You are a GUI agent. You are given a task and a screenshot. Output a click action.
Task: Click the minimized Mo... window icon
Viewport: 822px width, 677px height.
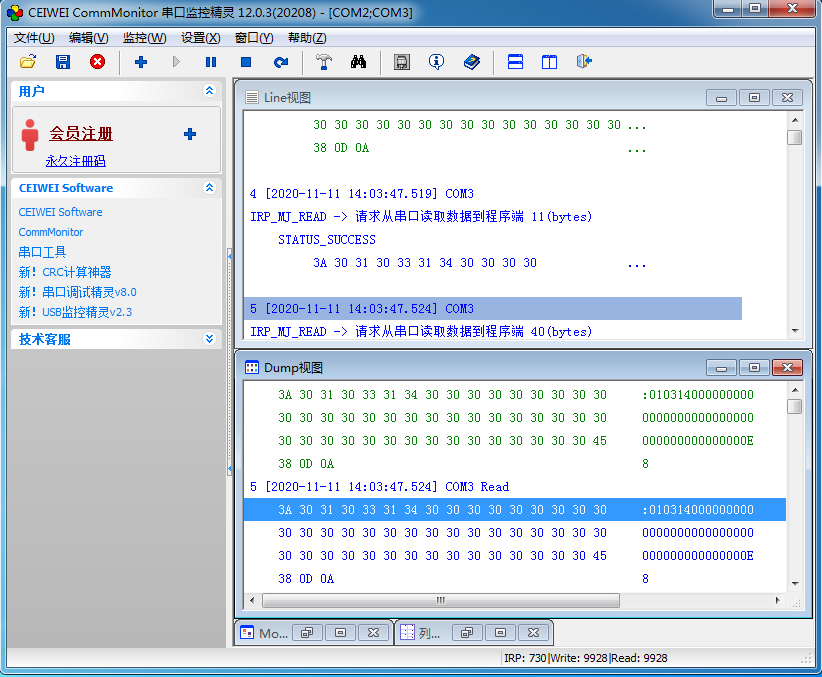[x=247, y=632]
